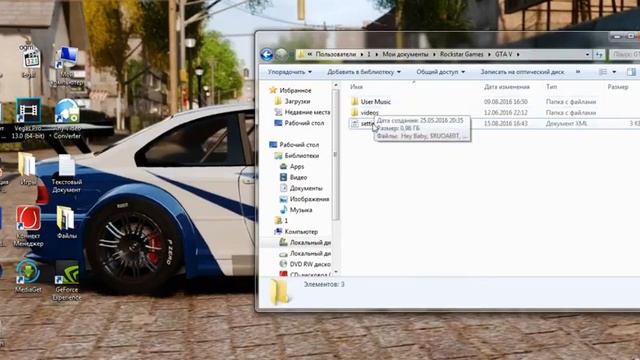This screenshot has width=640, height=360.
Task: Click the Explorer search field
Action: click(624, 54)
